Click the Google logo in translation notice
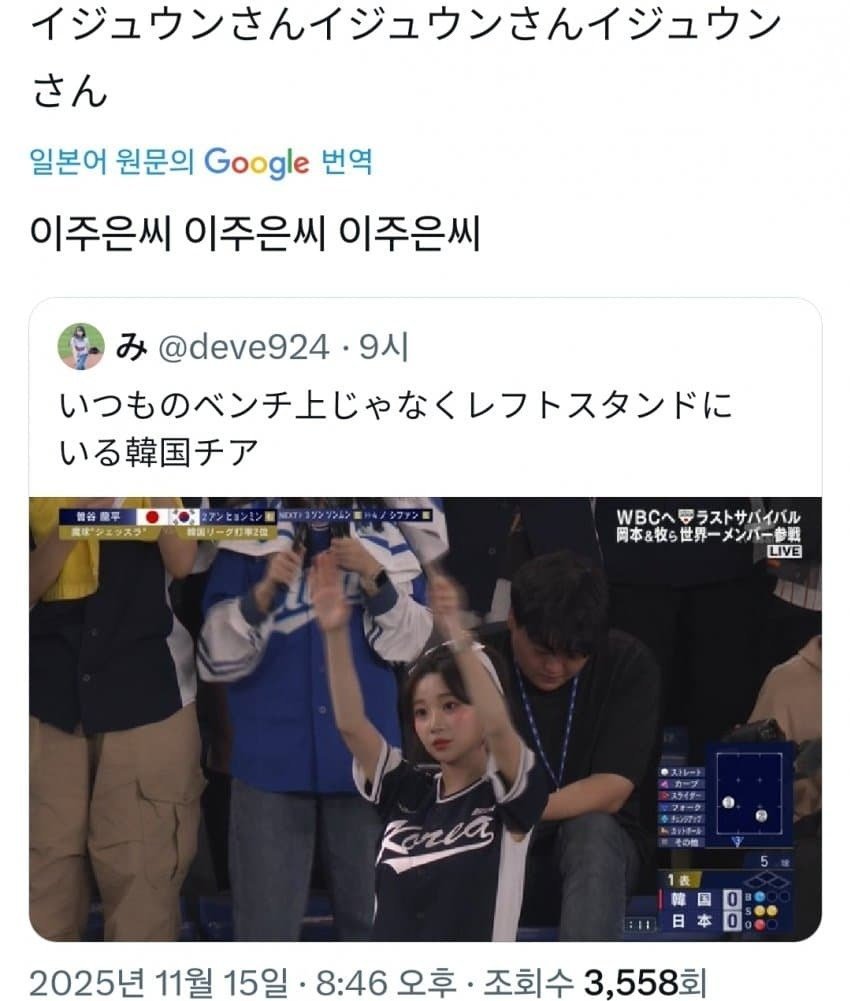Screen dimensions: 850x1001 pyautogui.click(x=256, y=162)
